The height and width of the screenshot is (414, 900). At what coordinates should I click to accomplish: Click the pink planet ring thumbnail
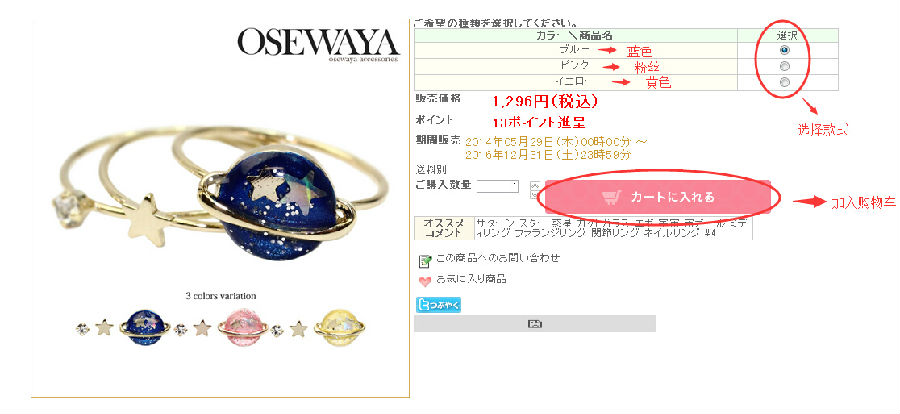click(243, 327)
